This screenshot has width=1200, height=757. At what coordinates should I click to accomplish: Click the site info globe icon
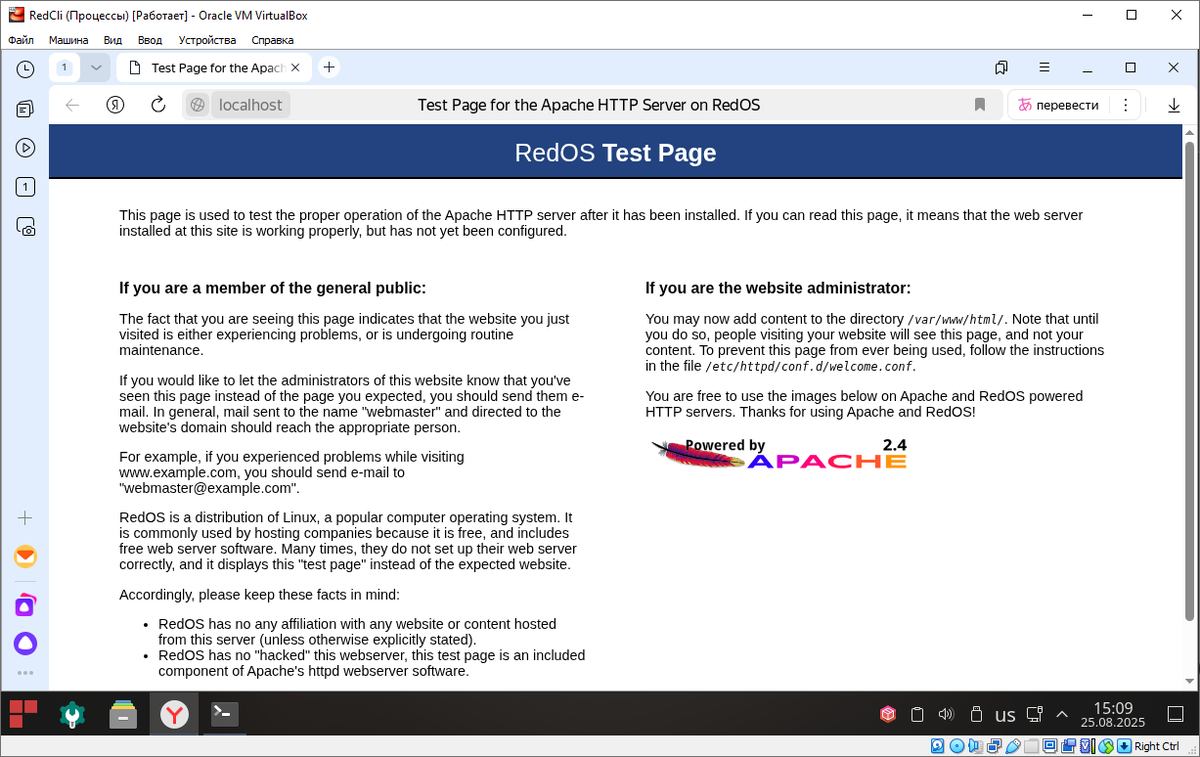[x=198, y=105]
